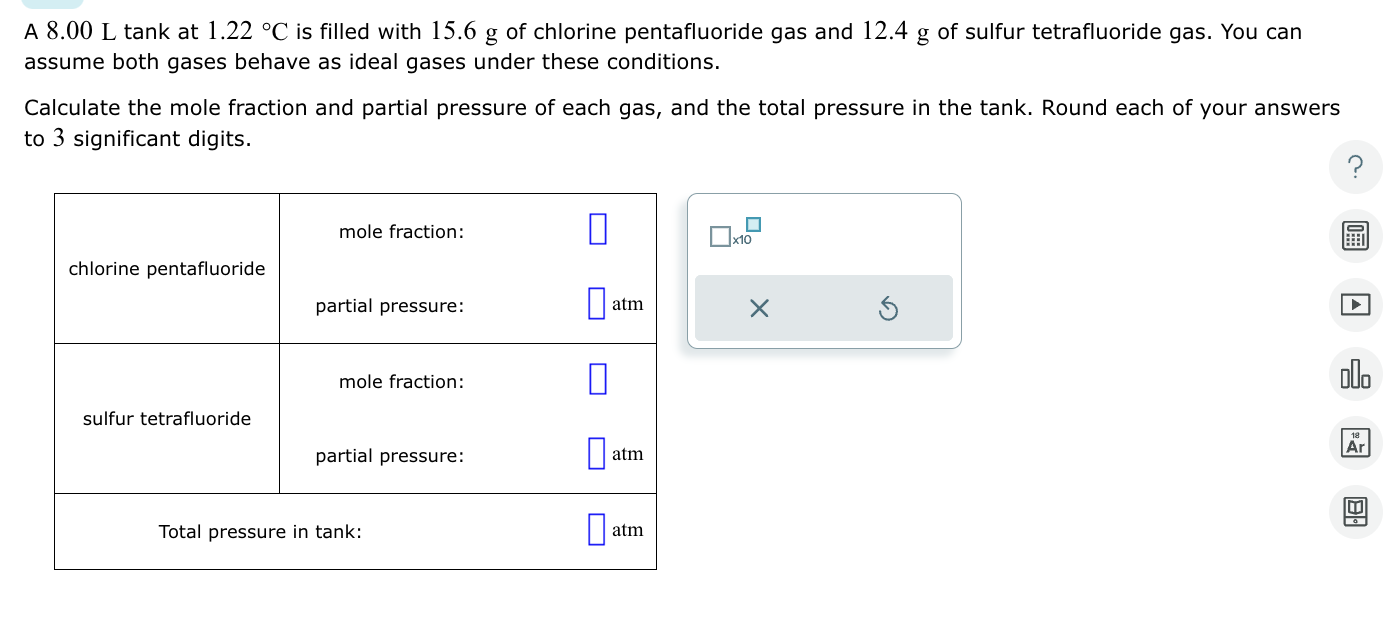Select the coefficient box before x10
1396x626 pixels.
coord(719,236)
